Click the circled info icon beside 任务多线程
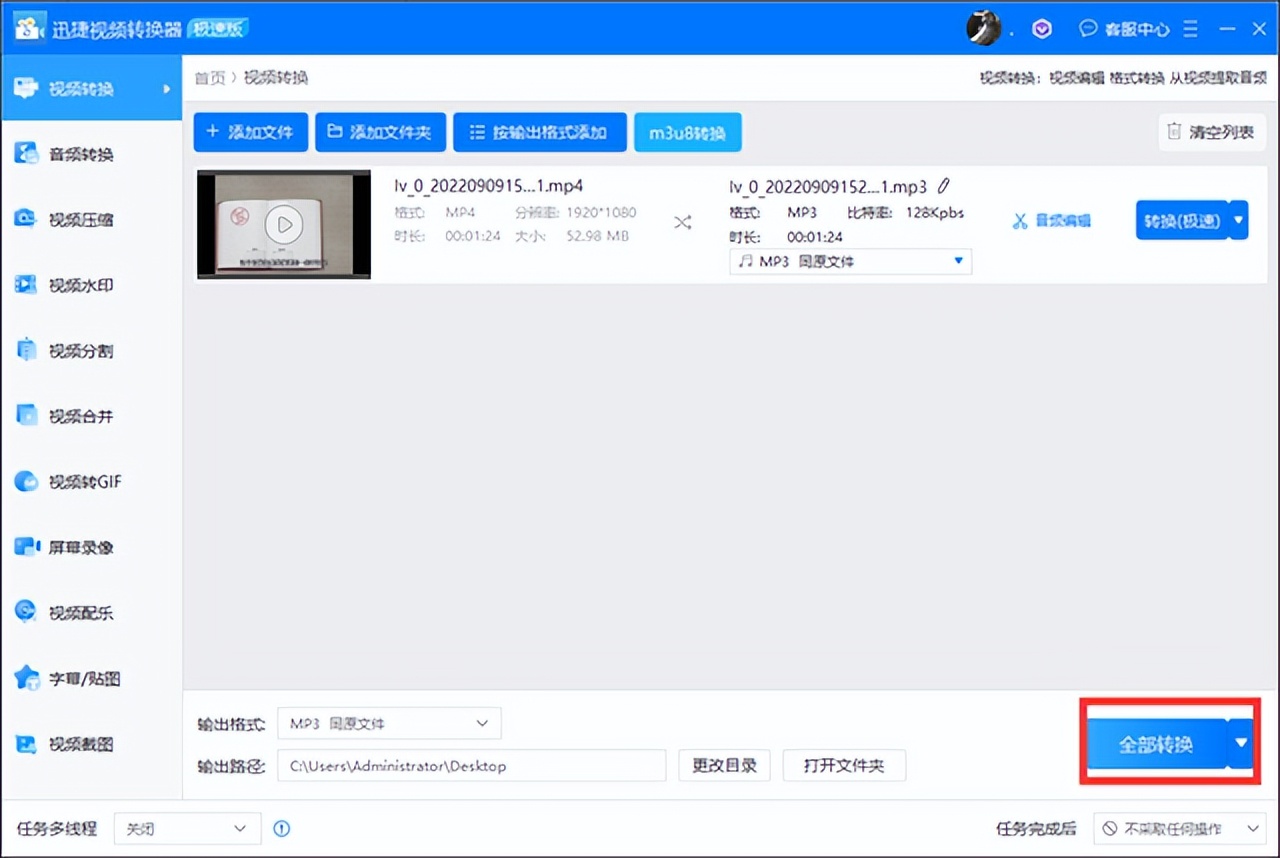 (281, 828)
